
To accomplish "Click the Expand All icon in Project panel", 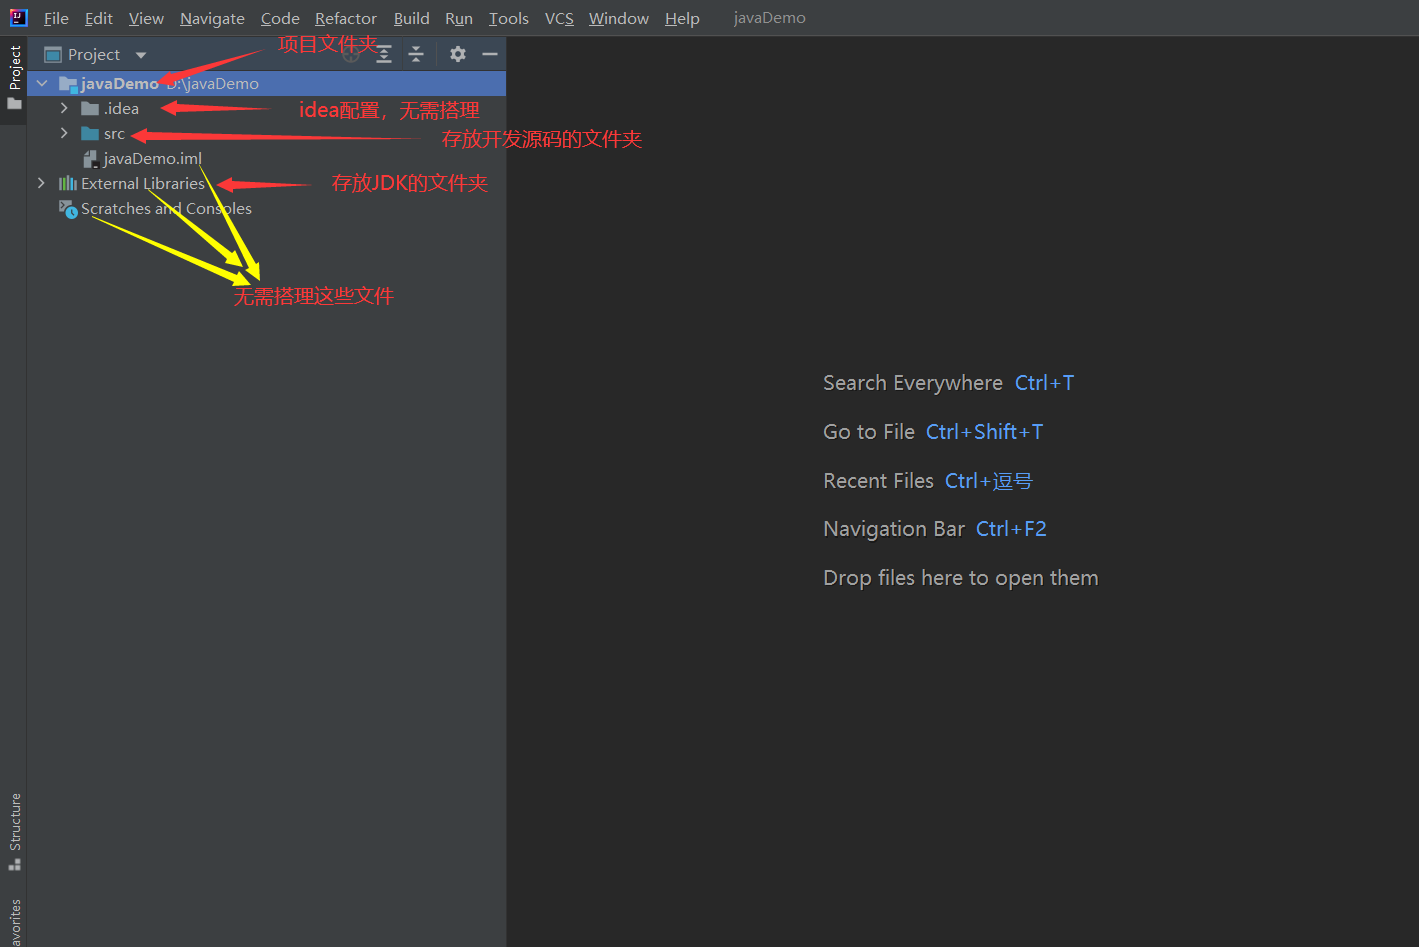I will [384, 54].
